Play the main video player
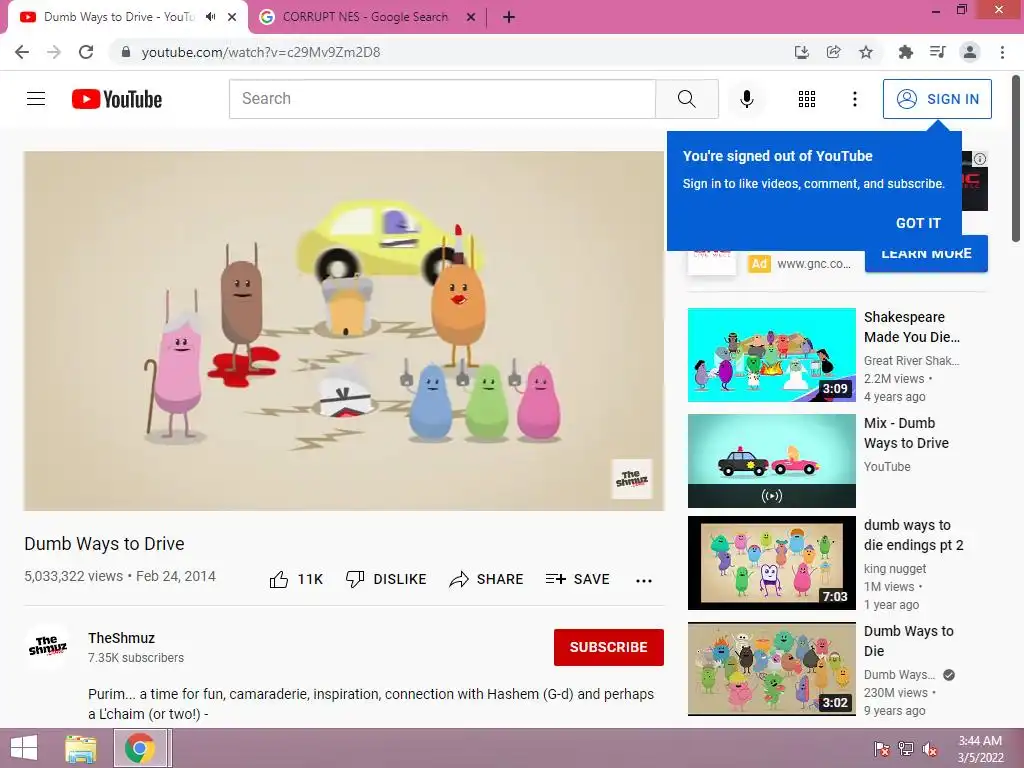The width and height of the screenshot is (1024, 768). (344, 330)
